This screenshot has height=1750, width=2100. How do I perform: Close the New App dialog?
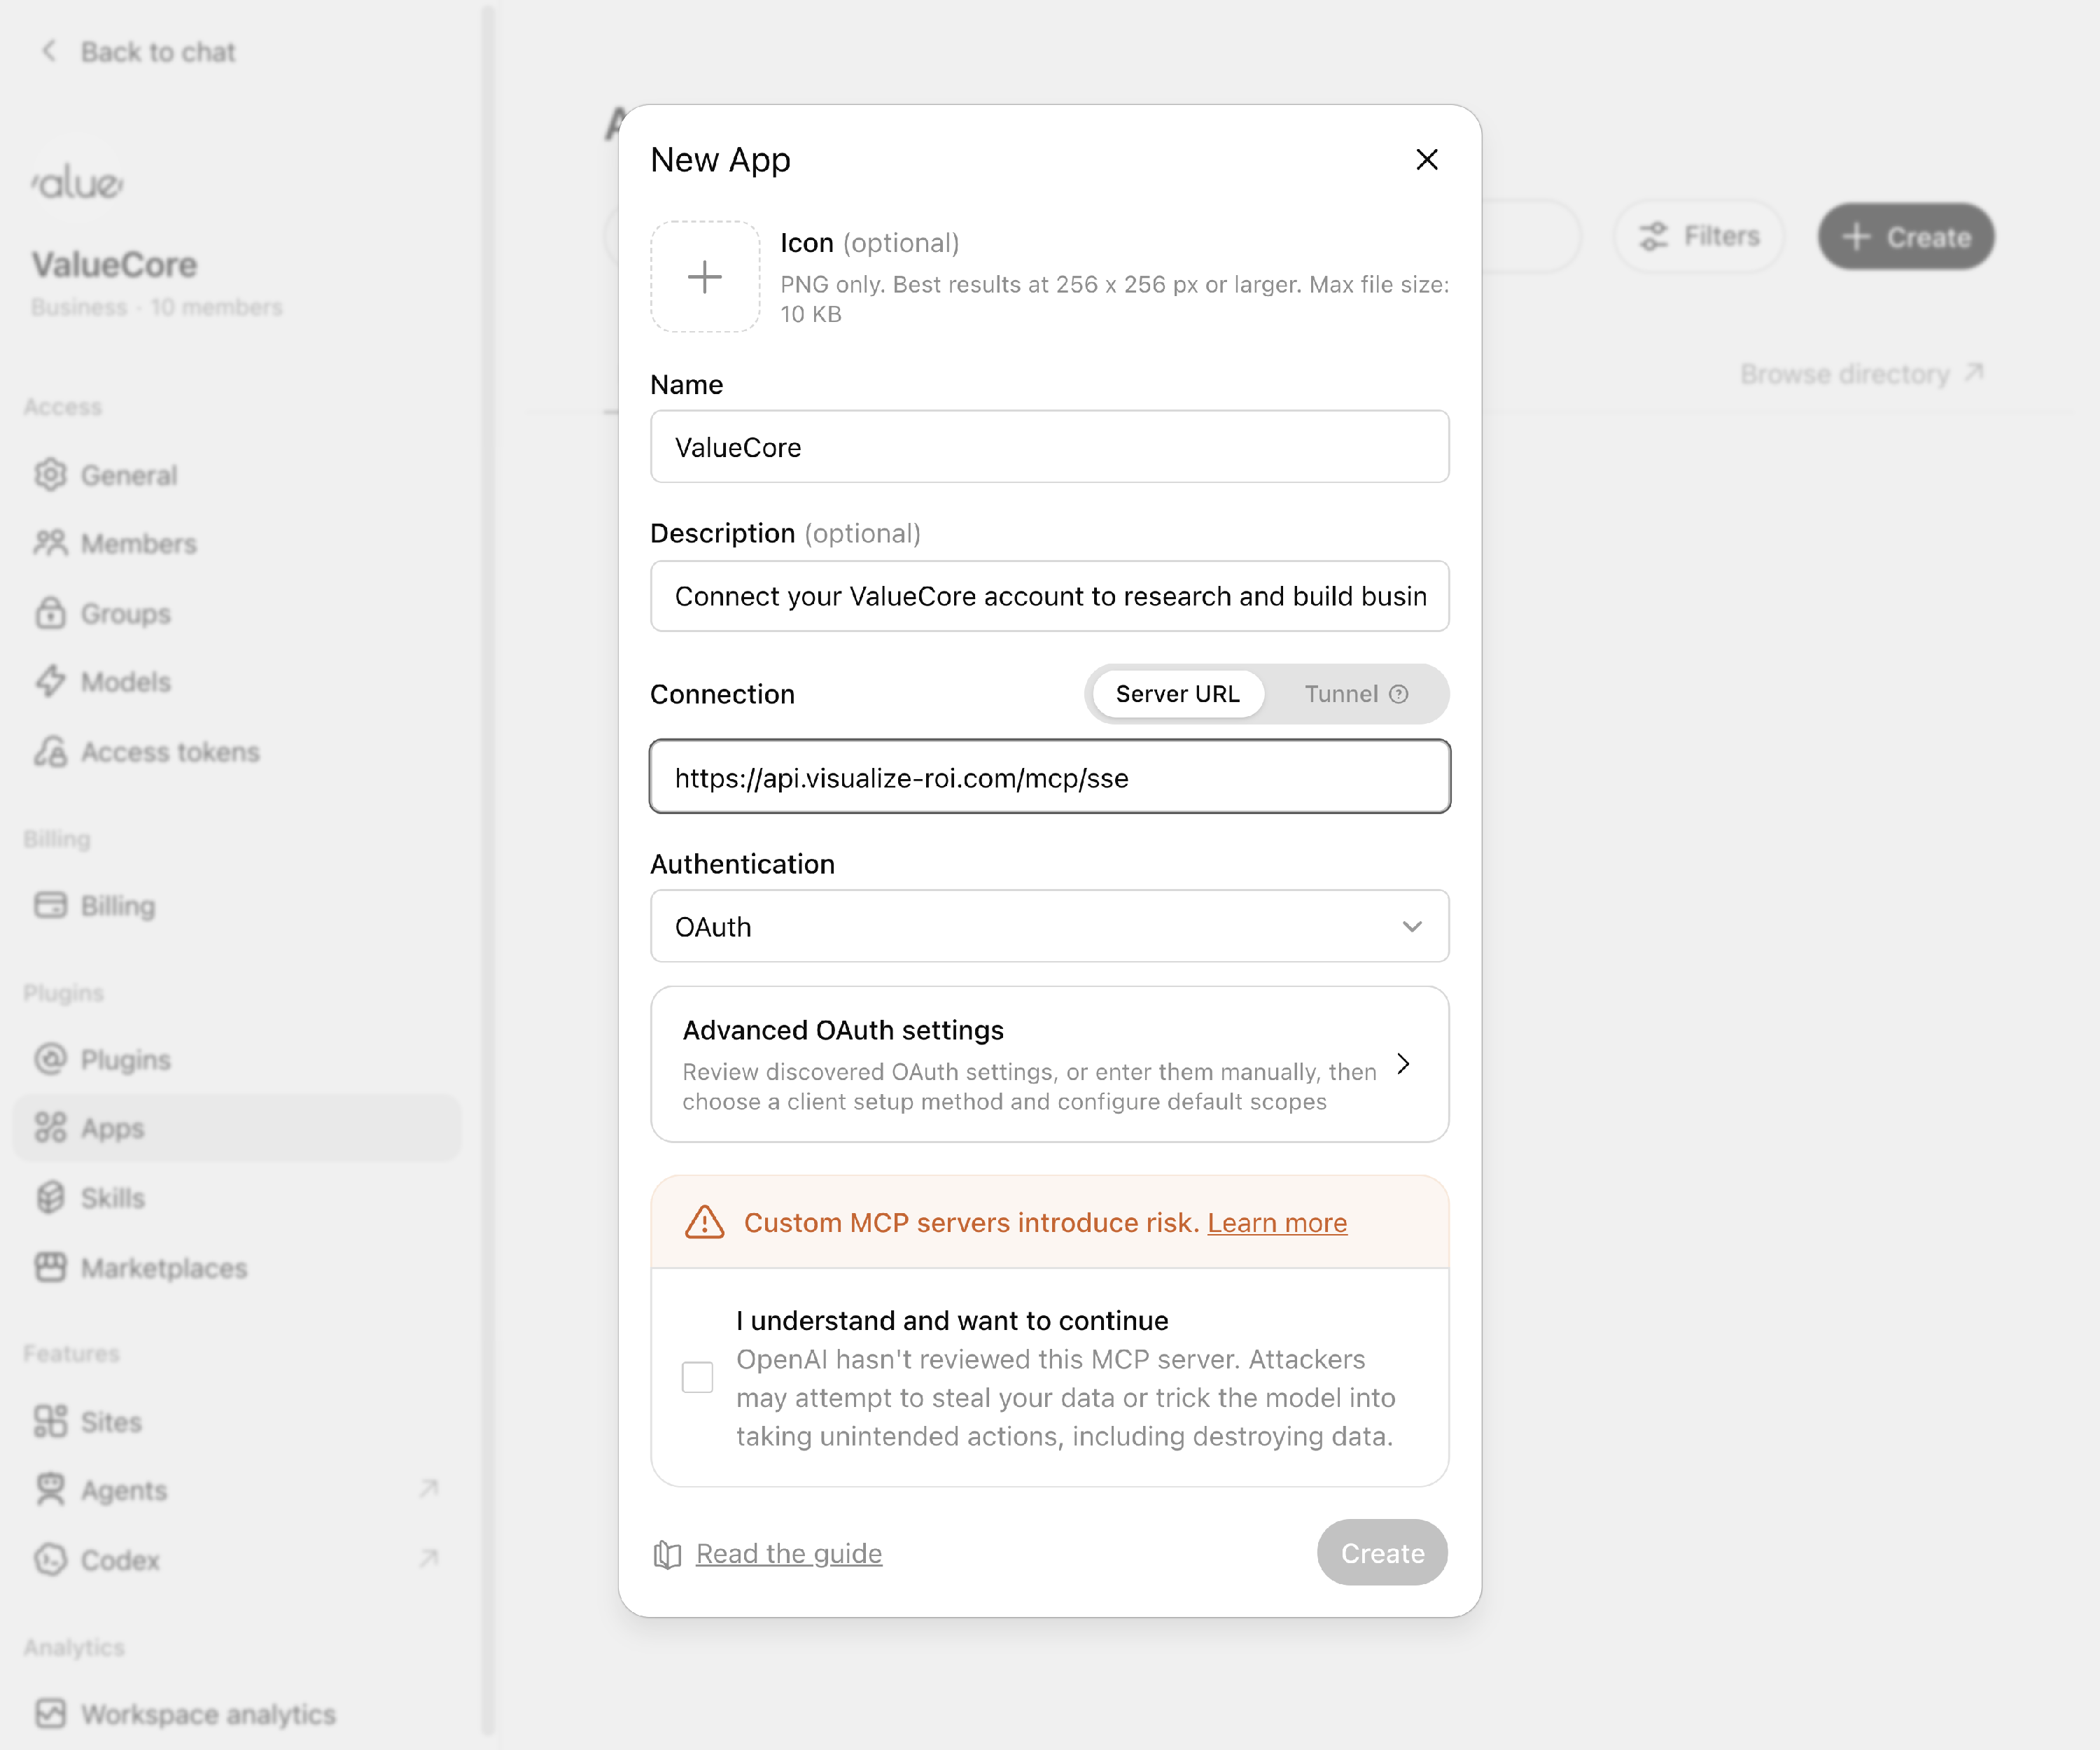click(1426, 160)
